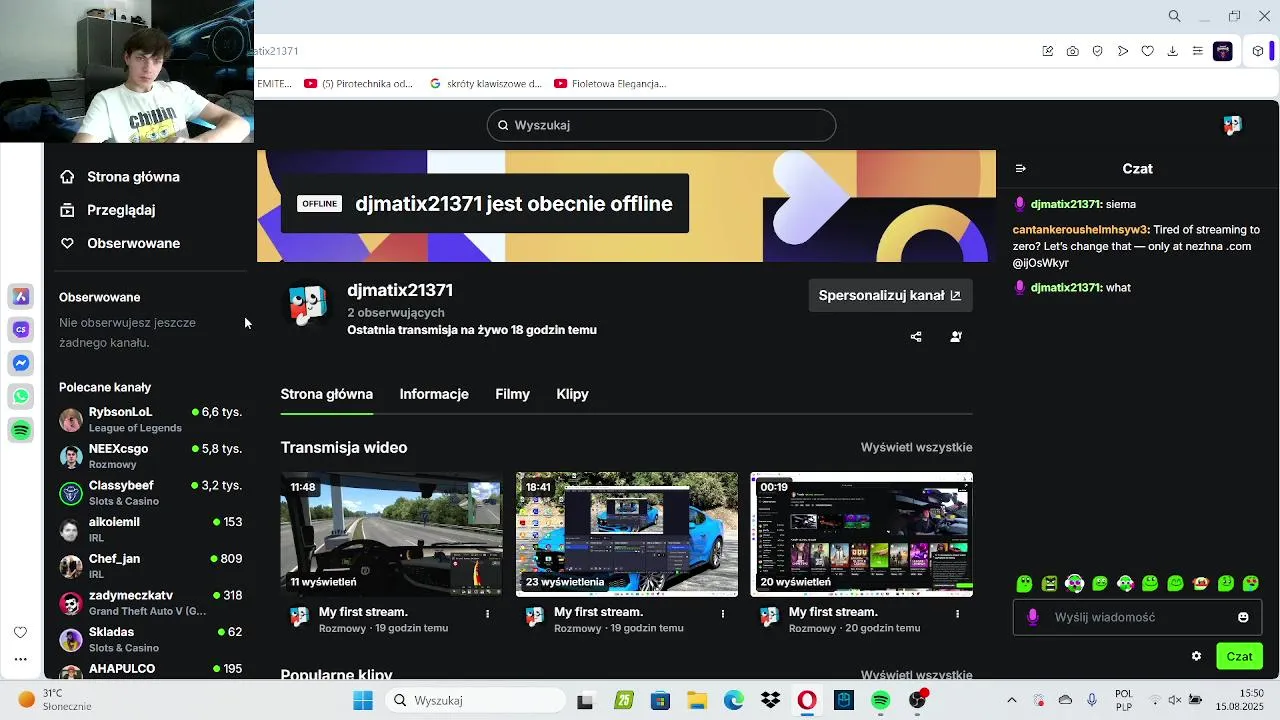Viewport: 1280px width, 720px height.
Task: Click the Spersonalizuj kanał button
Action: [890, 295]
